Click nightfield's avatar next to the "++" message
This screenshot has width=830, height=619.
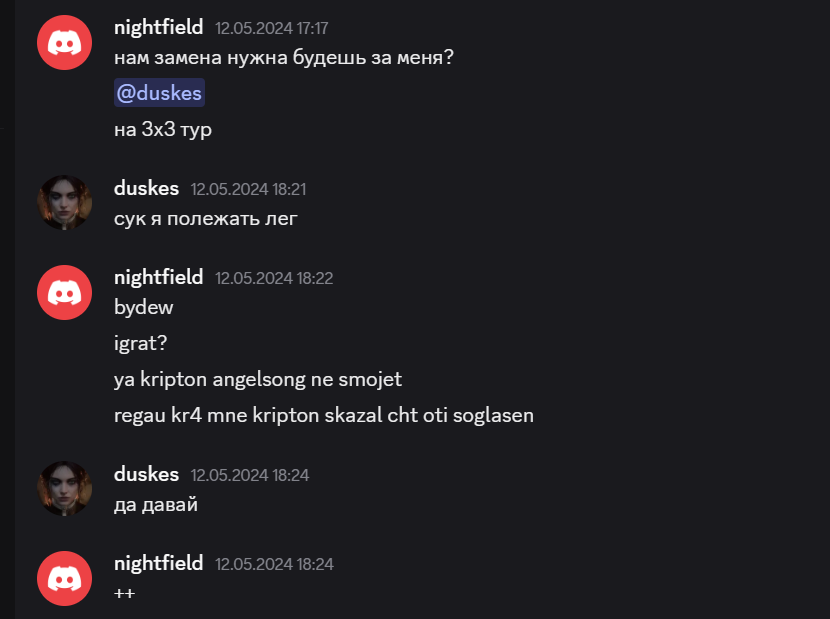pos(64,579)
